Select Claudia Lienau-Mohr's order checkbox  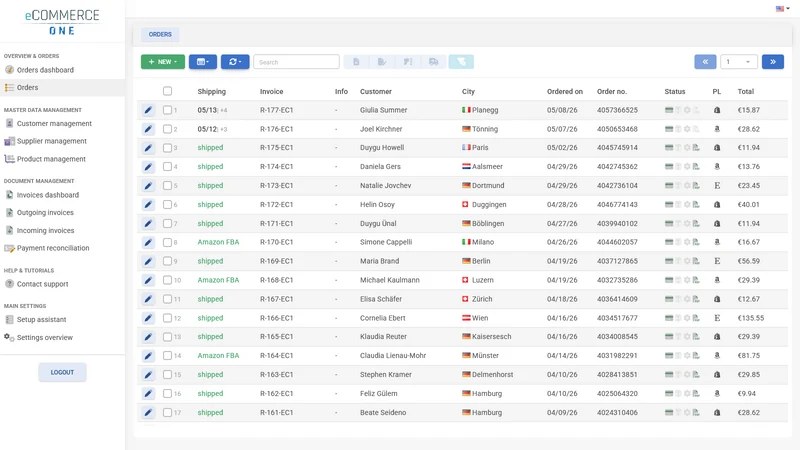pyautogui.click(x=167, y=356)
